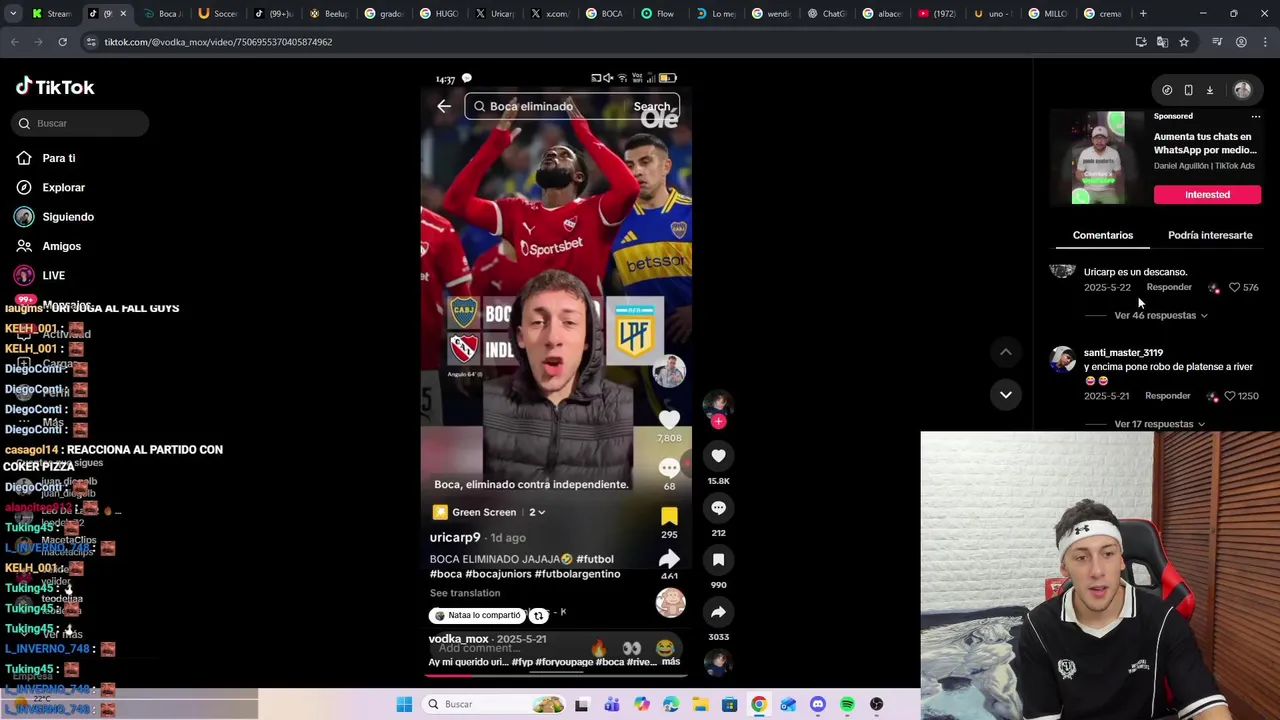Click 'más' to expand the video description
The height and width of the screenshot is (720, 1280).
coord(671,661)
